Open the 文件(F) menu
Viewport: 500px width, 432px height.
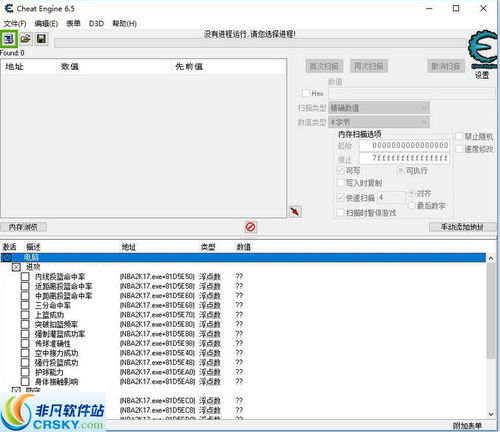15,24
